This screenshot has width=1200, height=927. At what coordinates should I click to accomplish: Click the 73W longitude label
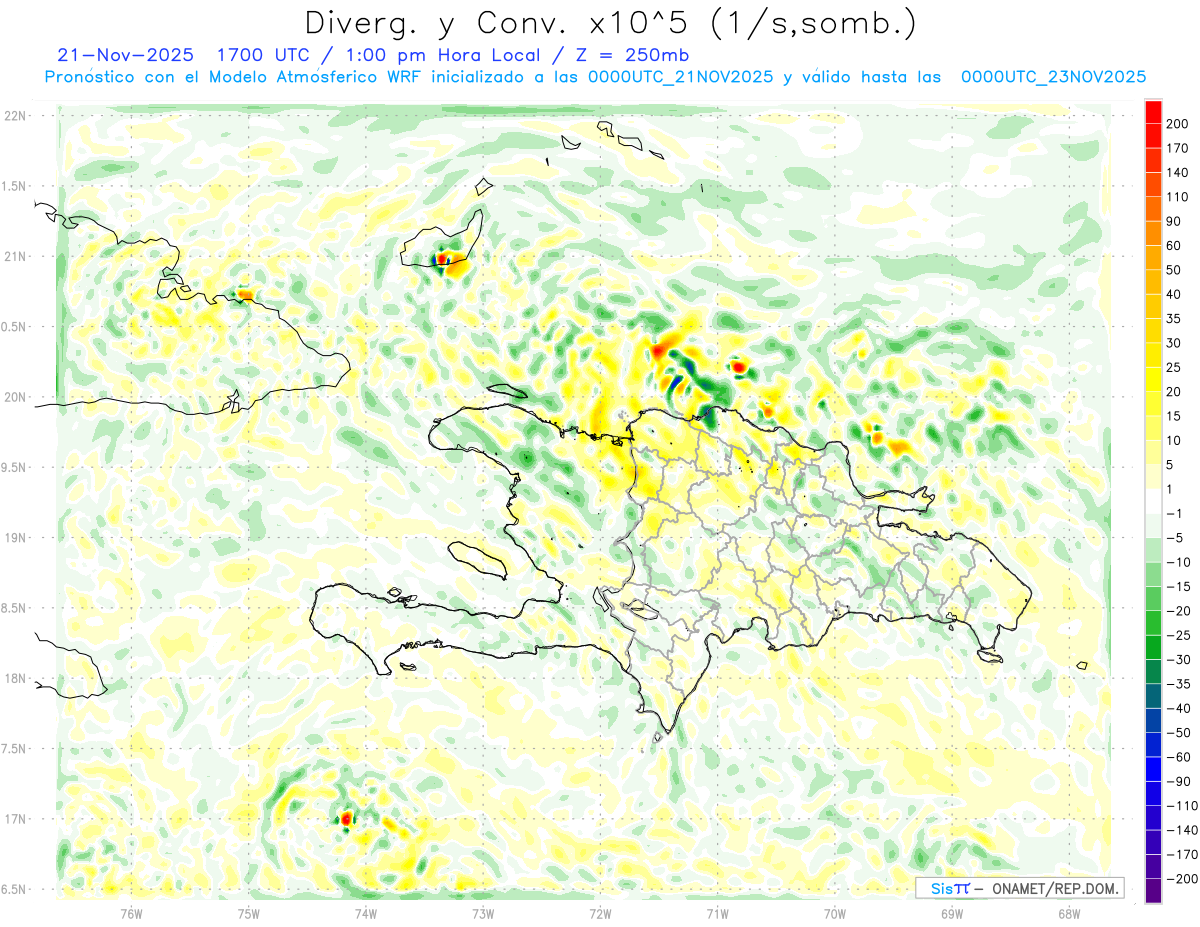[483, 913]
